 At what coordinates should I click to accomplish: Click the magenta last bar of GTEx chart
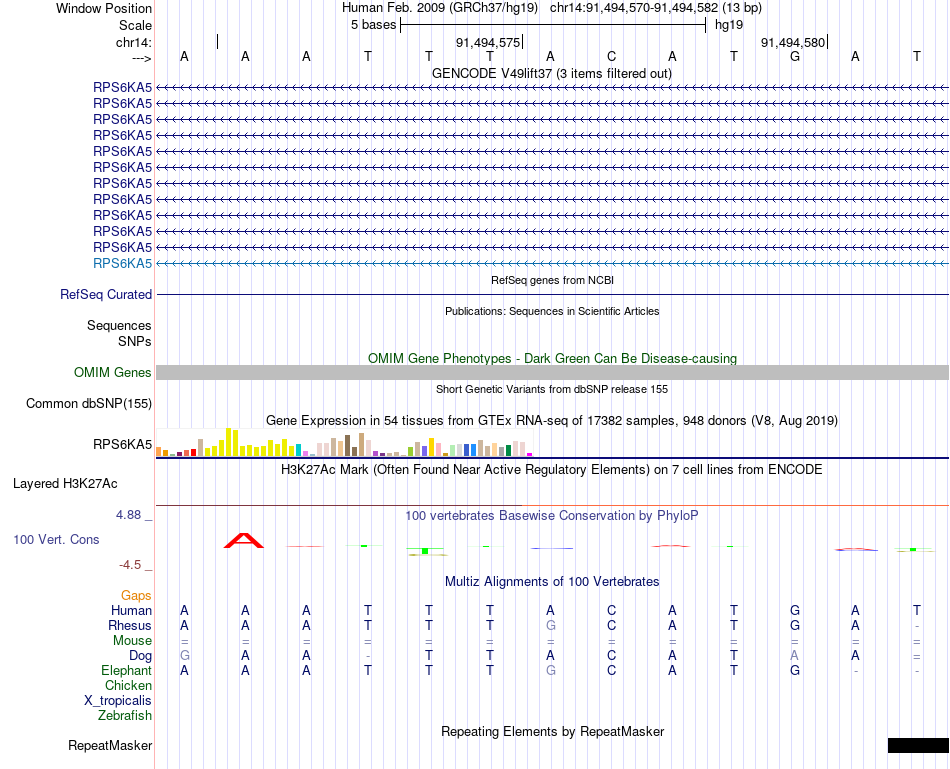[x=530, y=454]
